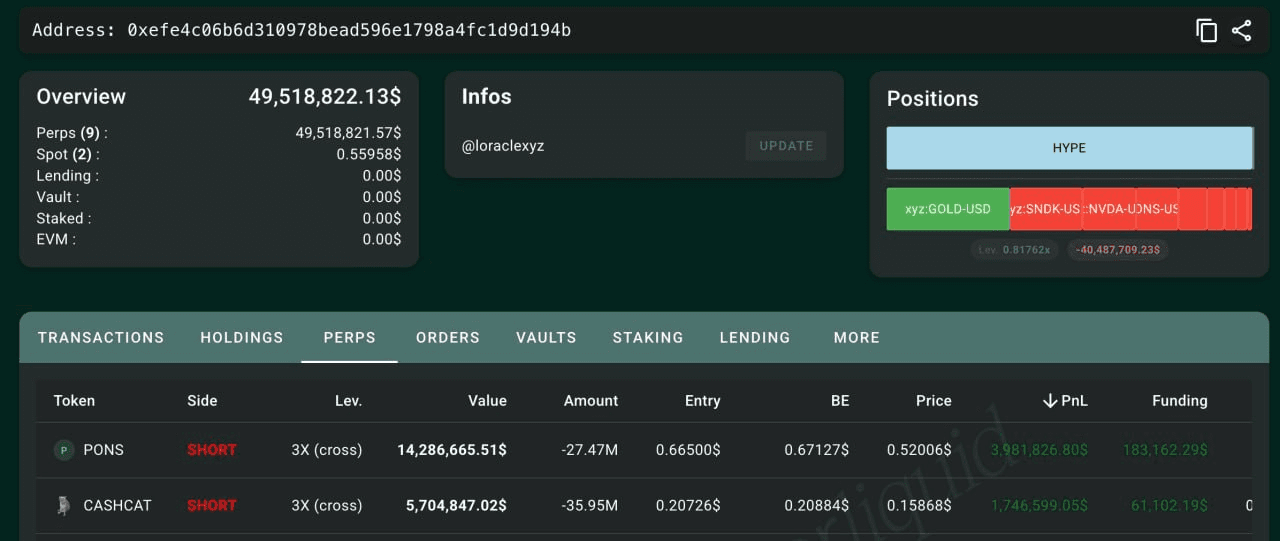Click CASHCAT PnL 1,746,599.05$

pyautogui.click(x=1039, y=505)
